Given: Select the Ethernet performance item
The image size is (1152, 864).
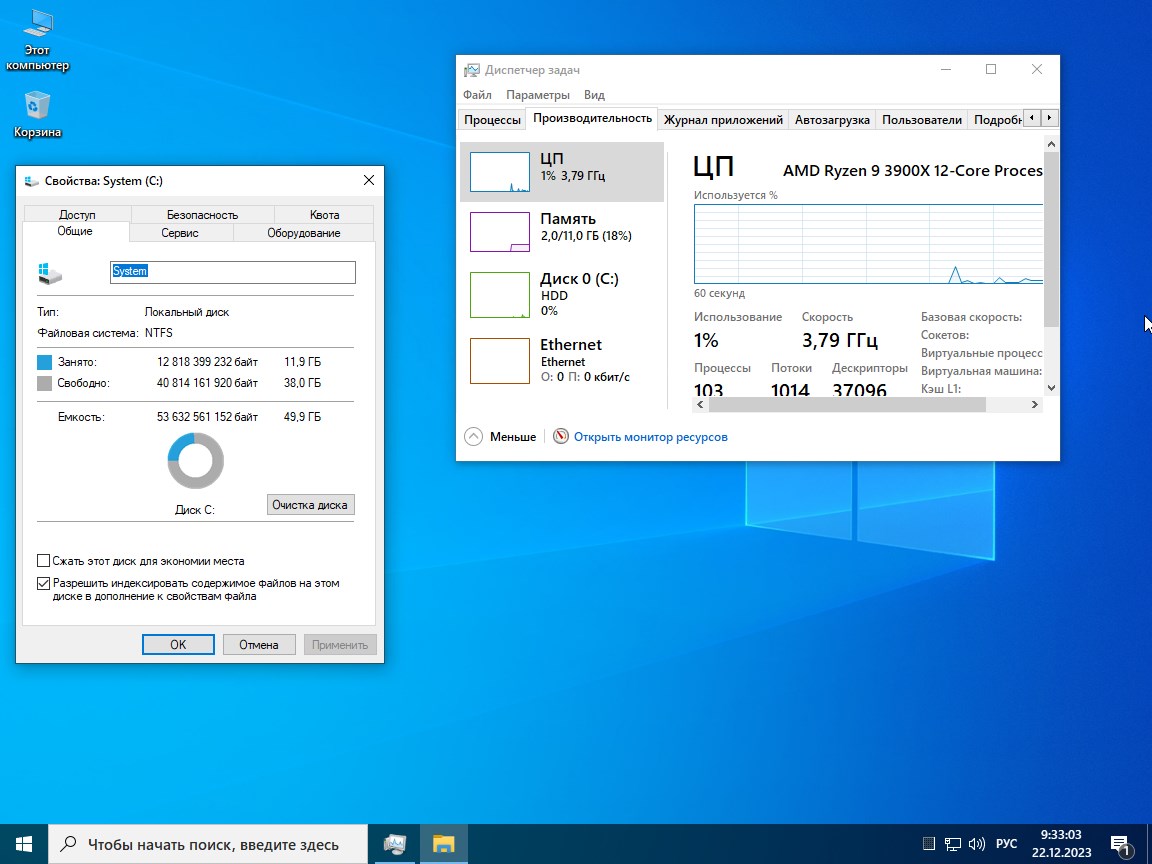Looking at the screenshot, I should tap(500, 360).
